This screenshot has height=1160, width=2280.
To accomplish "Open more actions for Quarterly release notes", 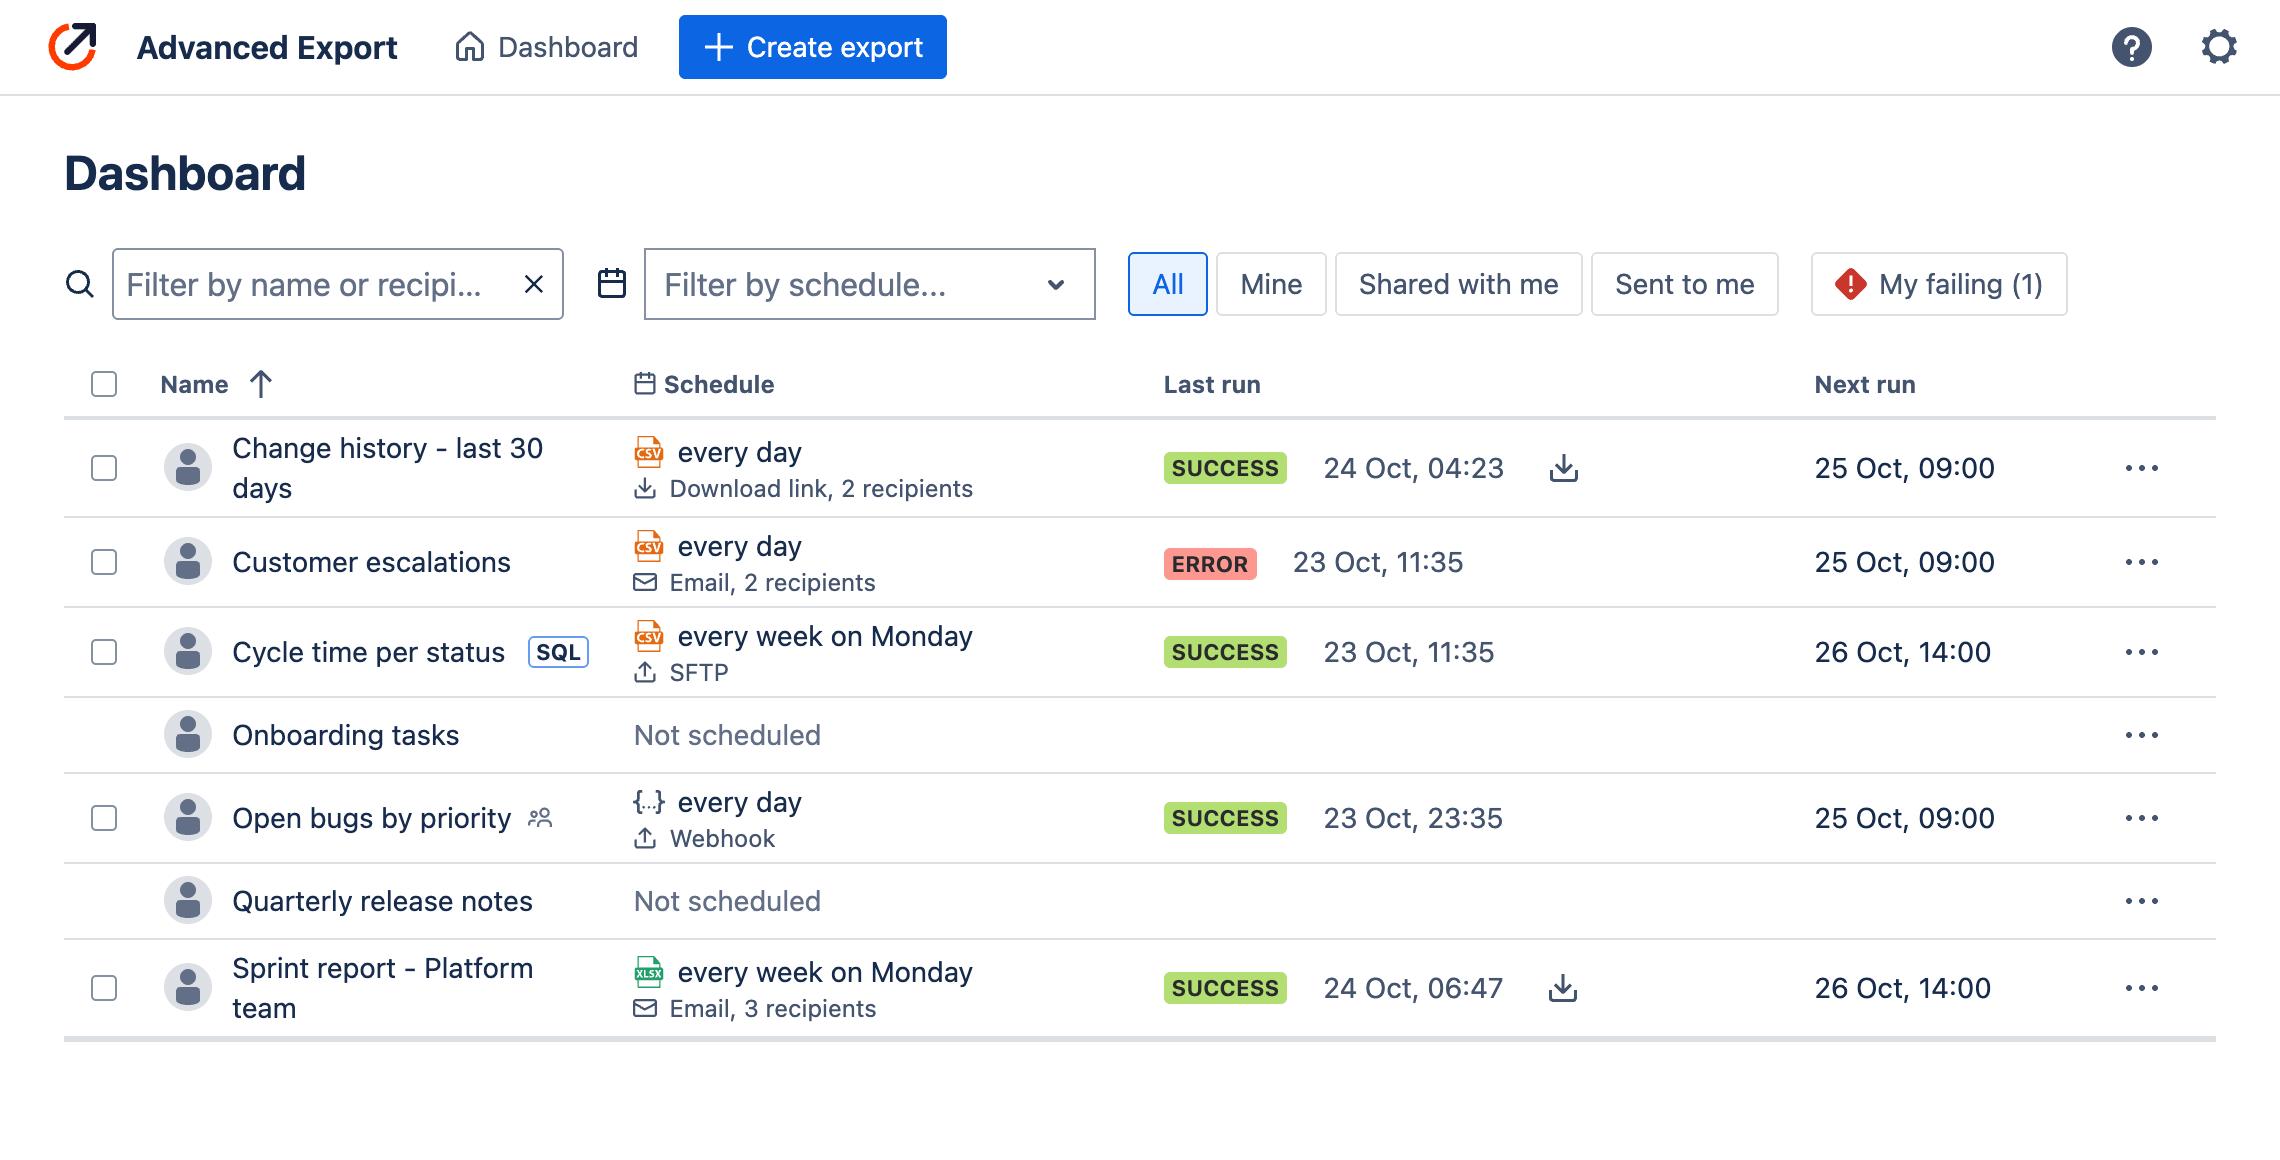I will (2142, 901).
